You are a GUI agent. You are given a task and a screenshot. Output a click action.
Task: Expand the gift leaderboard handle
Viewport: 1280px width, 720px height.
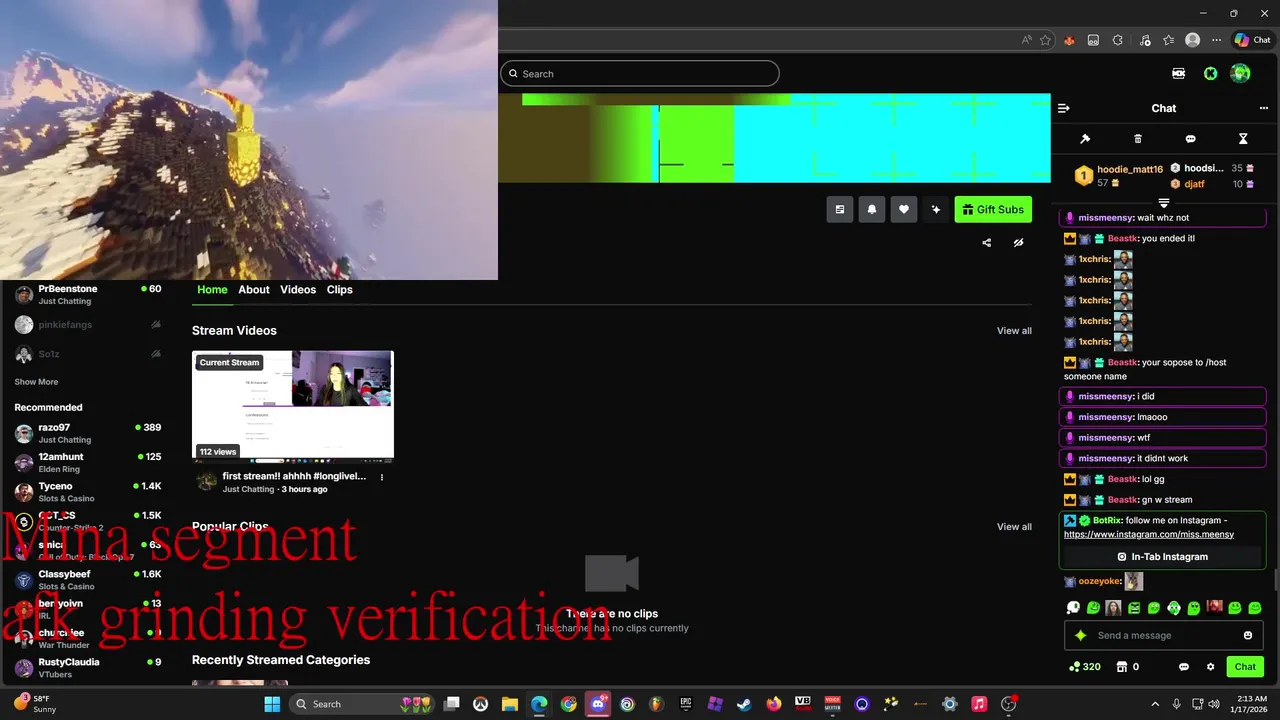[1163, 203]
